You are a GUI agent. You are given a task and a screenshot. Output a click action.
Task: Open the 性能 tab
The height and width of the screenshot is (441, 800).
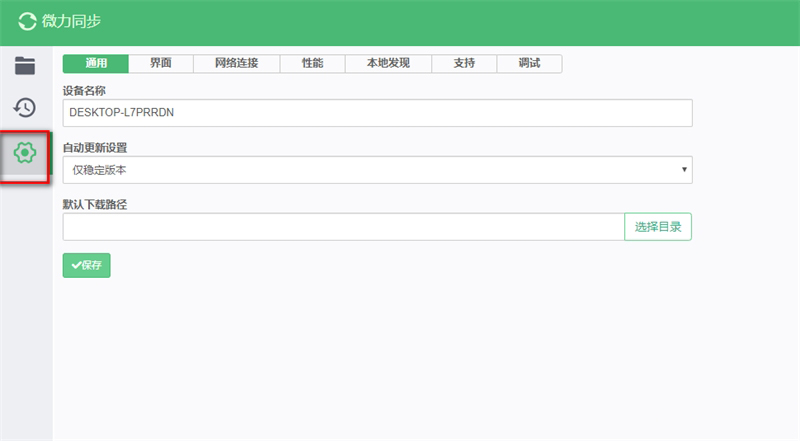(x=312, y=63)
